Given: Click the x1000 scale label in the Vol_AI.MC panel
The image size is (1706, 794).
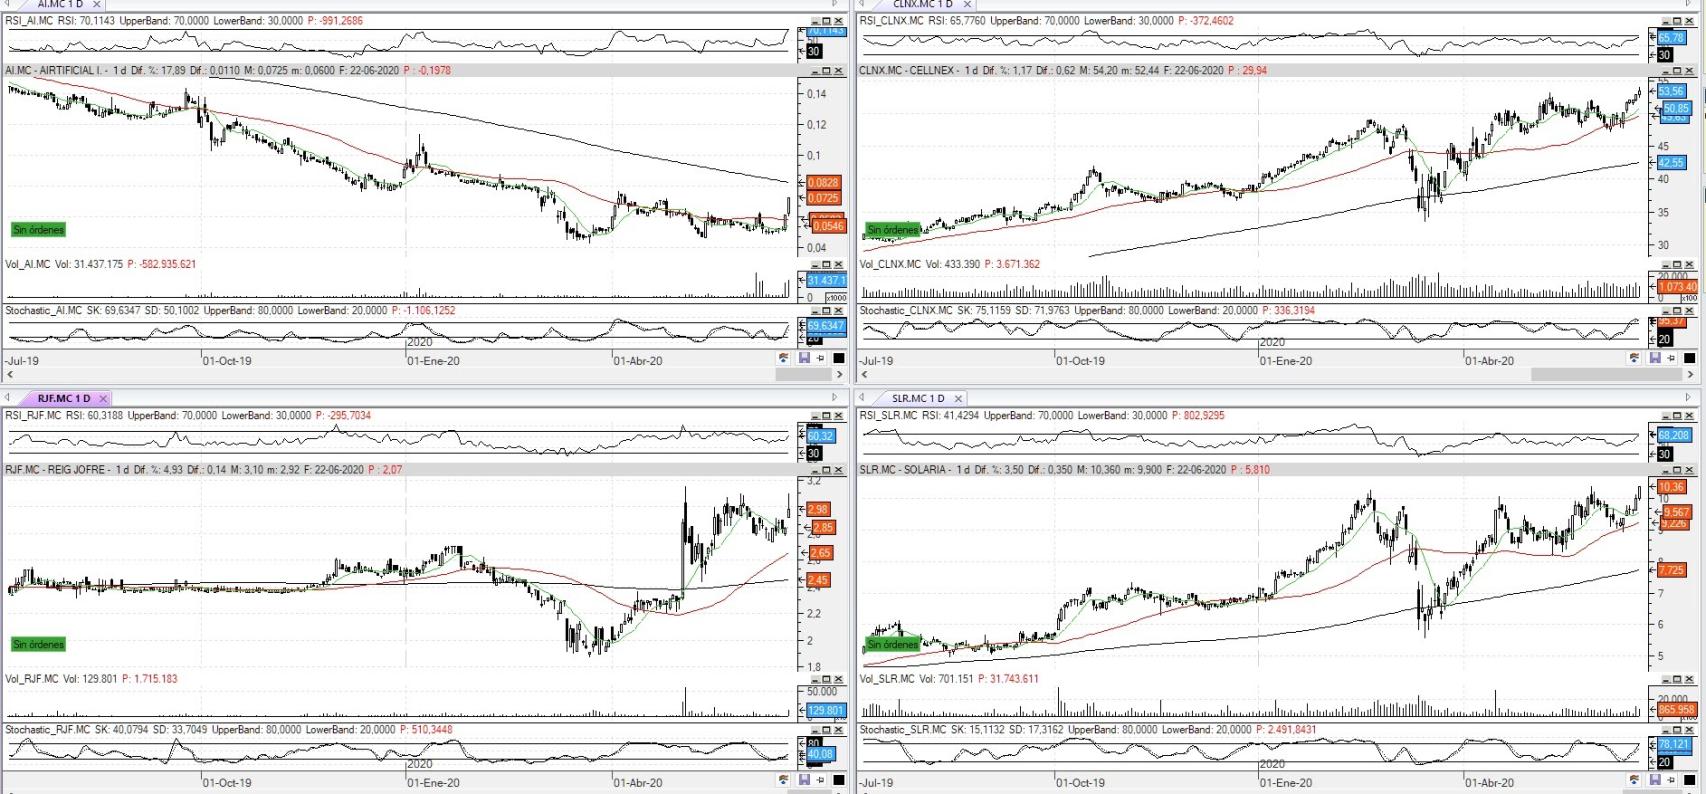Looking at the screenshot, I should tap(835, 298).
